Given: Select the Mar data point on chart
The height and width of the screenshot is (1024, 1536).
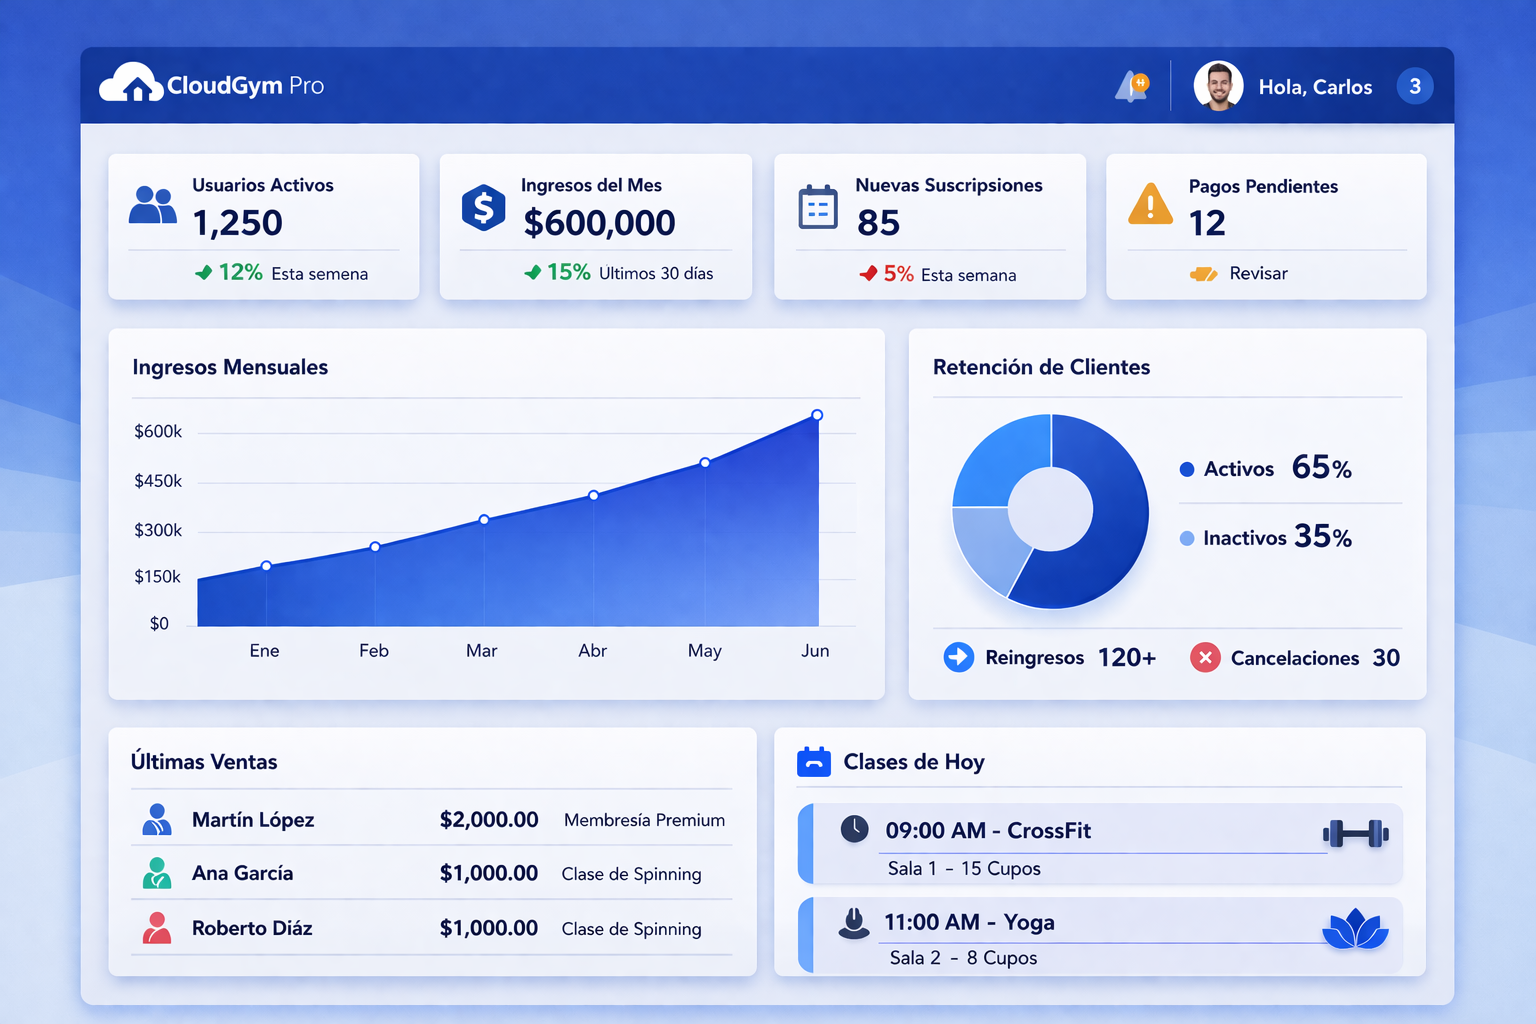Looking at the screenshot, I should coord(484,520).
